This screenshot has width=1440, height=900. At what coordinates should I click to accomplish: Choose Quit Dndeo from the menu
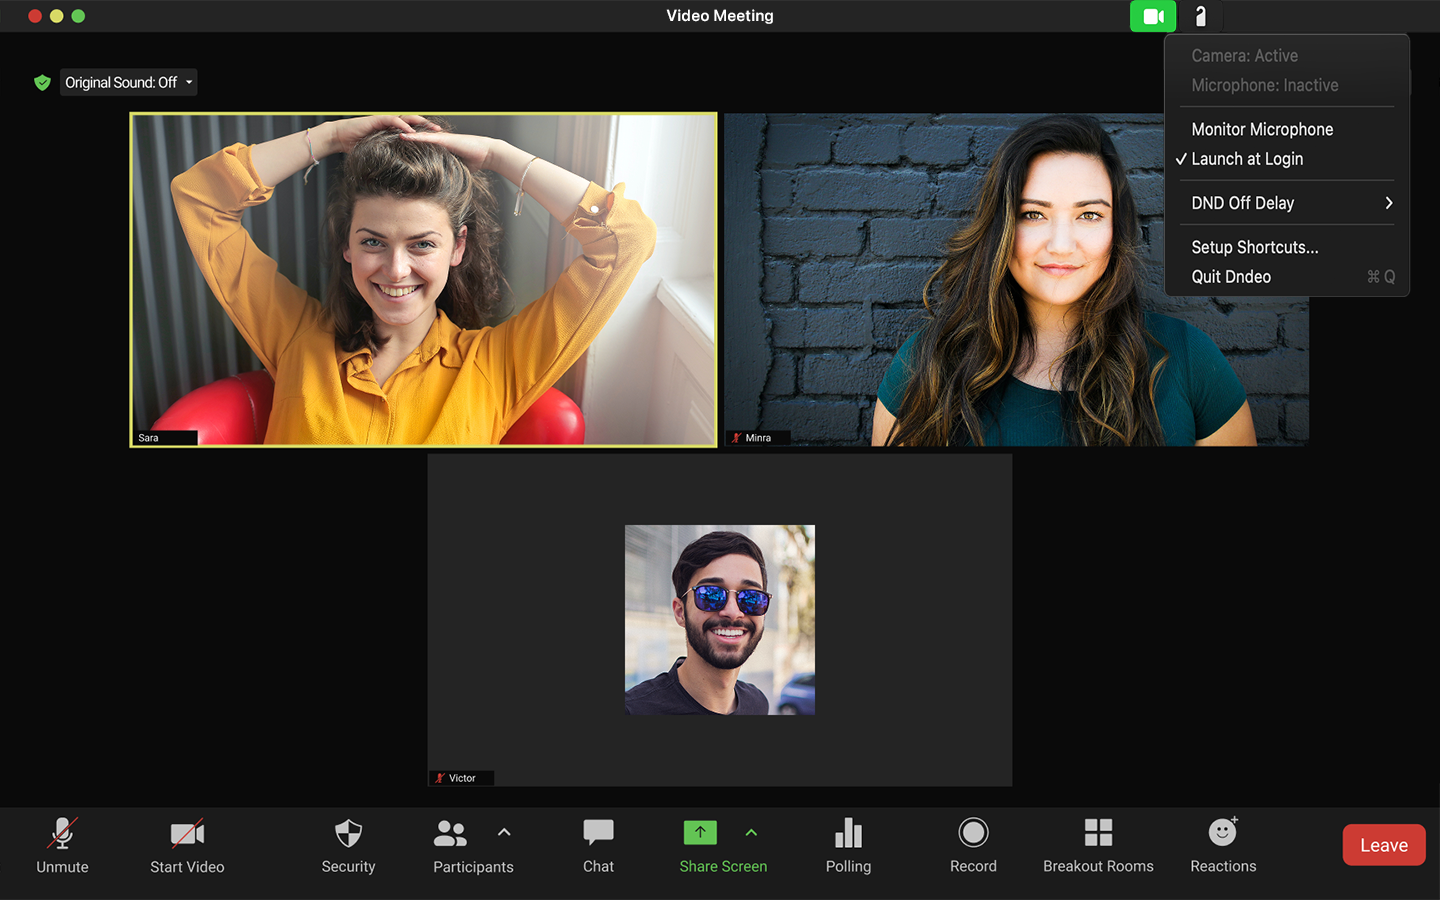(x=1231, y=276)
